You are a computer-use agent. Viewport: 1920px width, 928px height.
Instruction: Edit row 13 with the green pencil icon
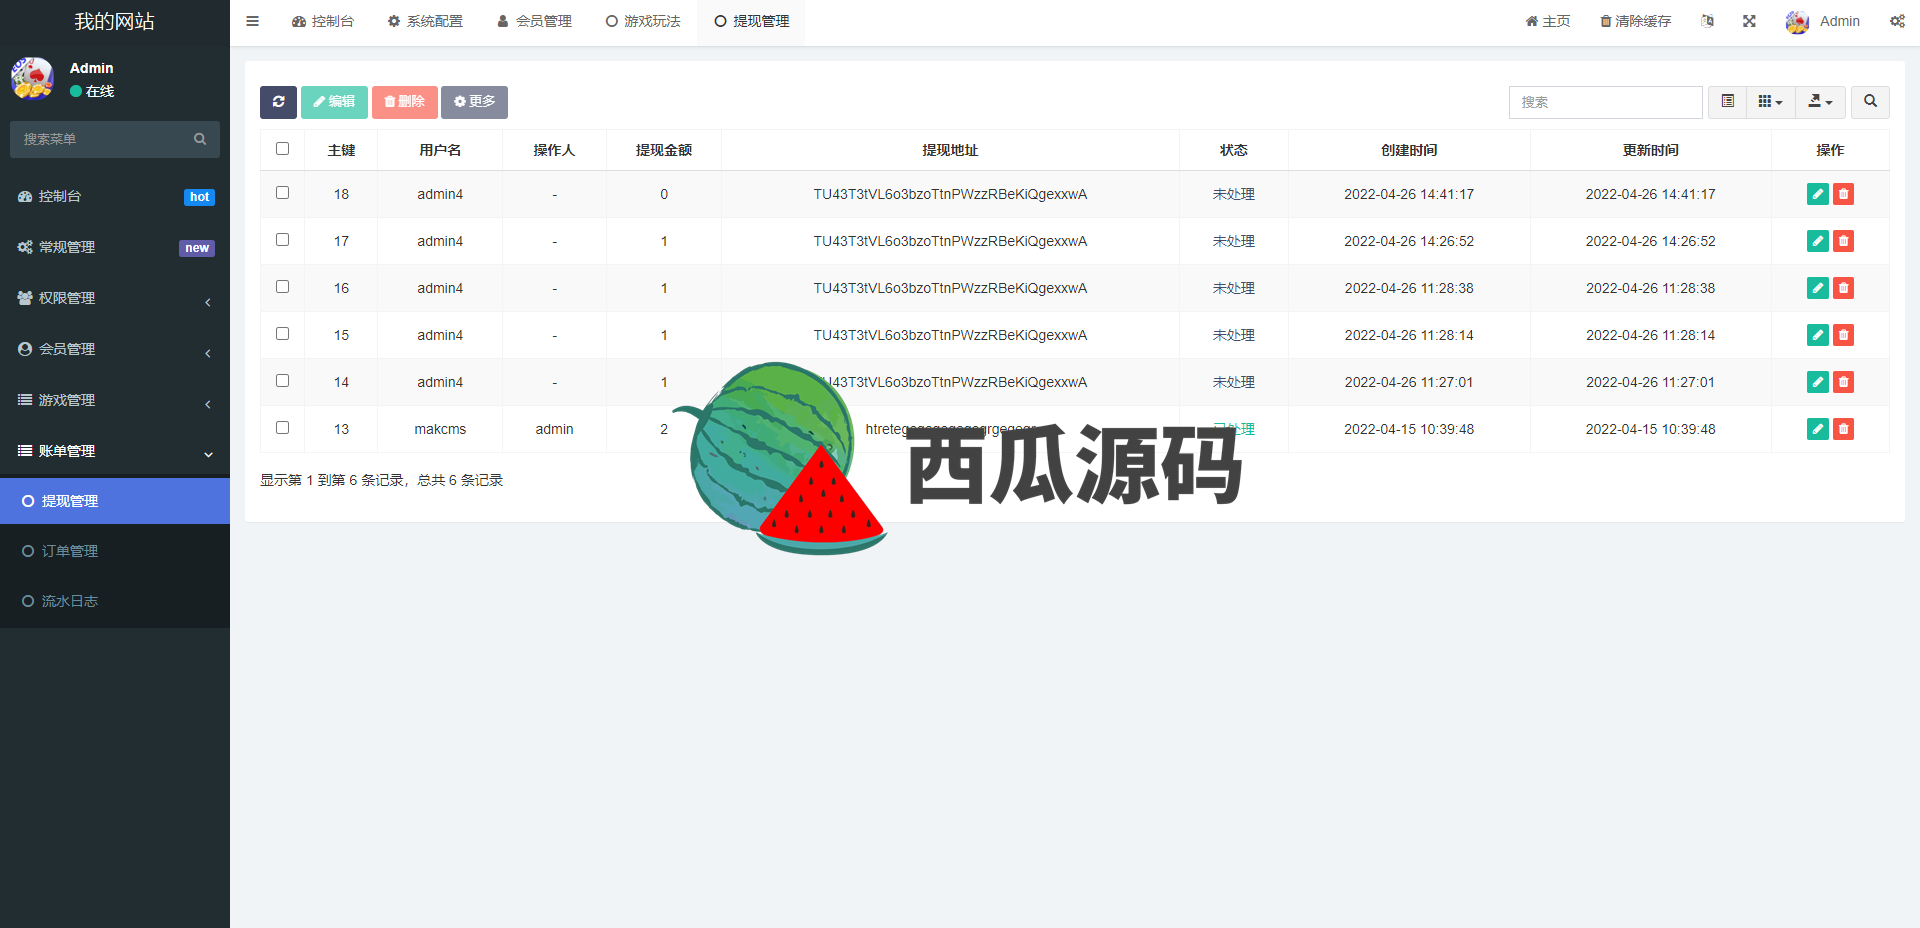1818,429
